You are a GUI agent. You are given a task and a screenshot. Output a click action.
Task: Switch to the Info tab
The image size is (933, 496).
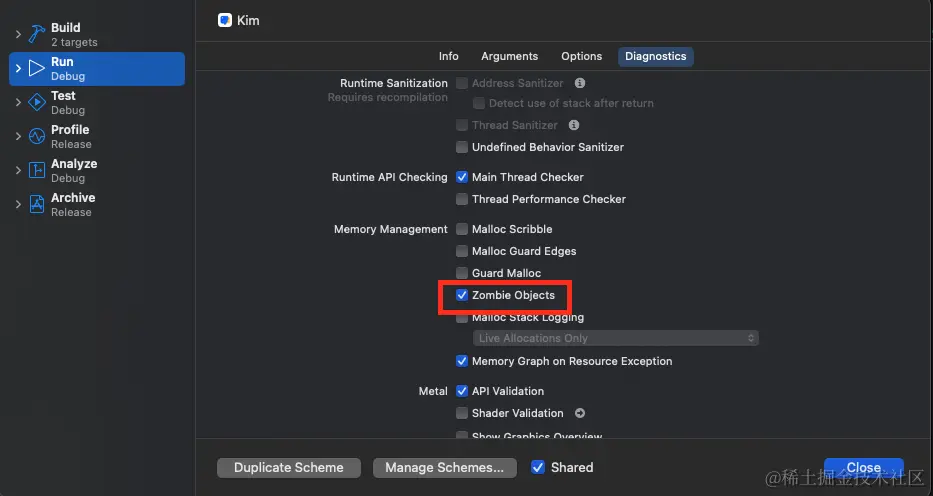[449, 56]
